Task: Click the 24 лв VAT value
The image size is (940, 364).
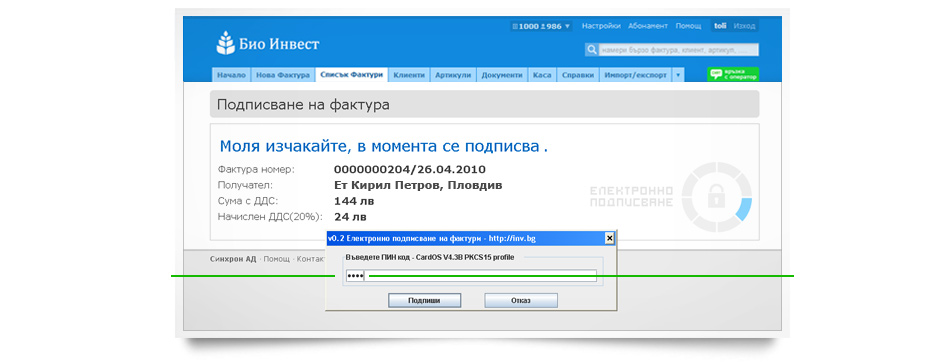Action: 350,216
